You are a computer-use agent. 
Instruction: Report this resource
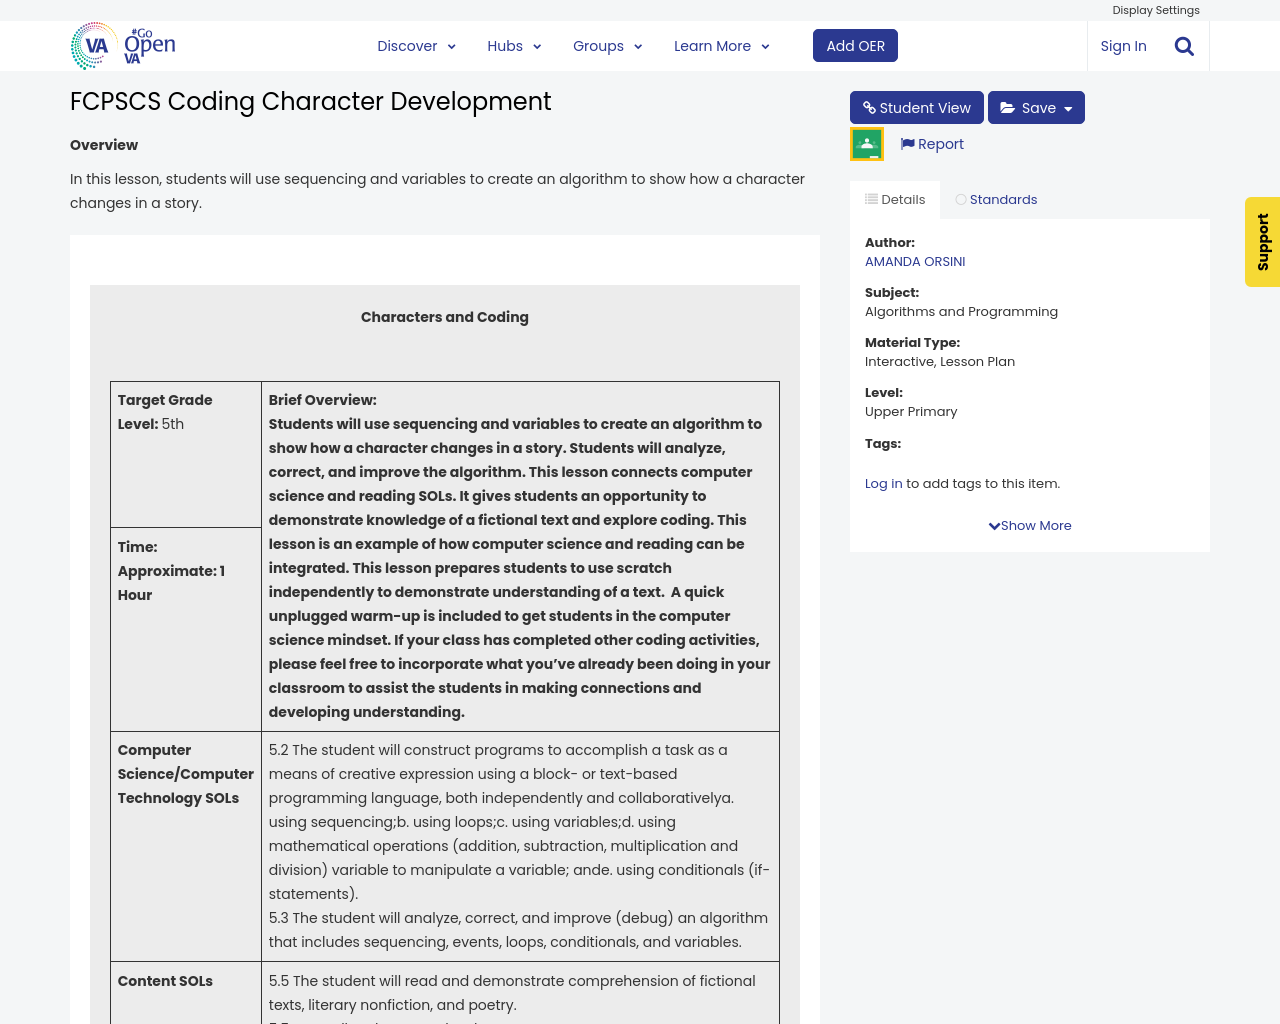click(x=932, y=144)
